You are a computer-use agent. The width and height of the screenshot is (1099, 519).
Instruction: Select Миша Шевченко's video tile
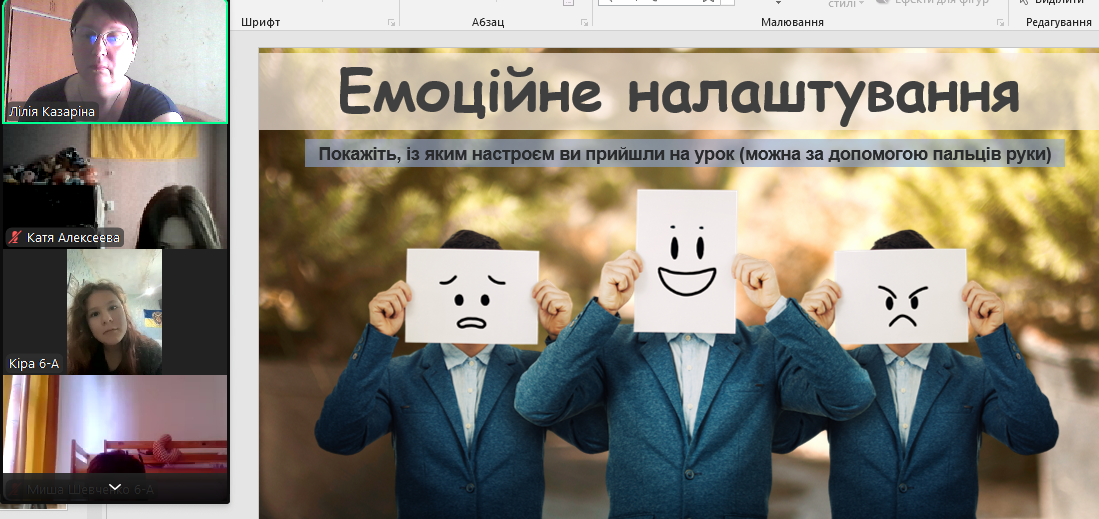tap(115, 438)
